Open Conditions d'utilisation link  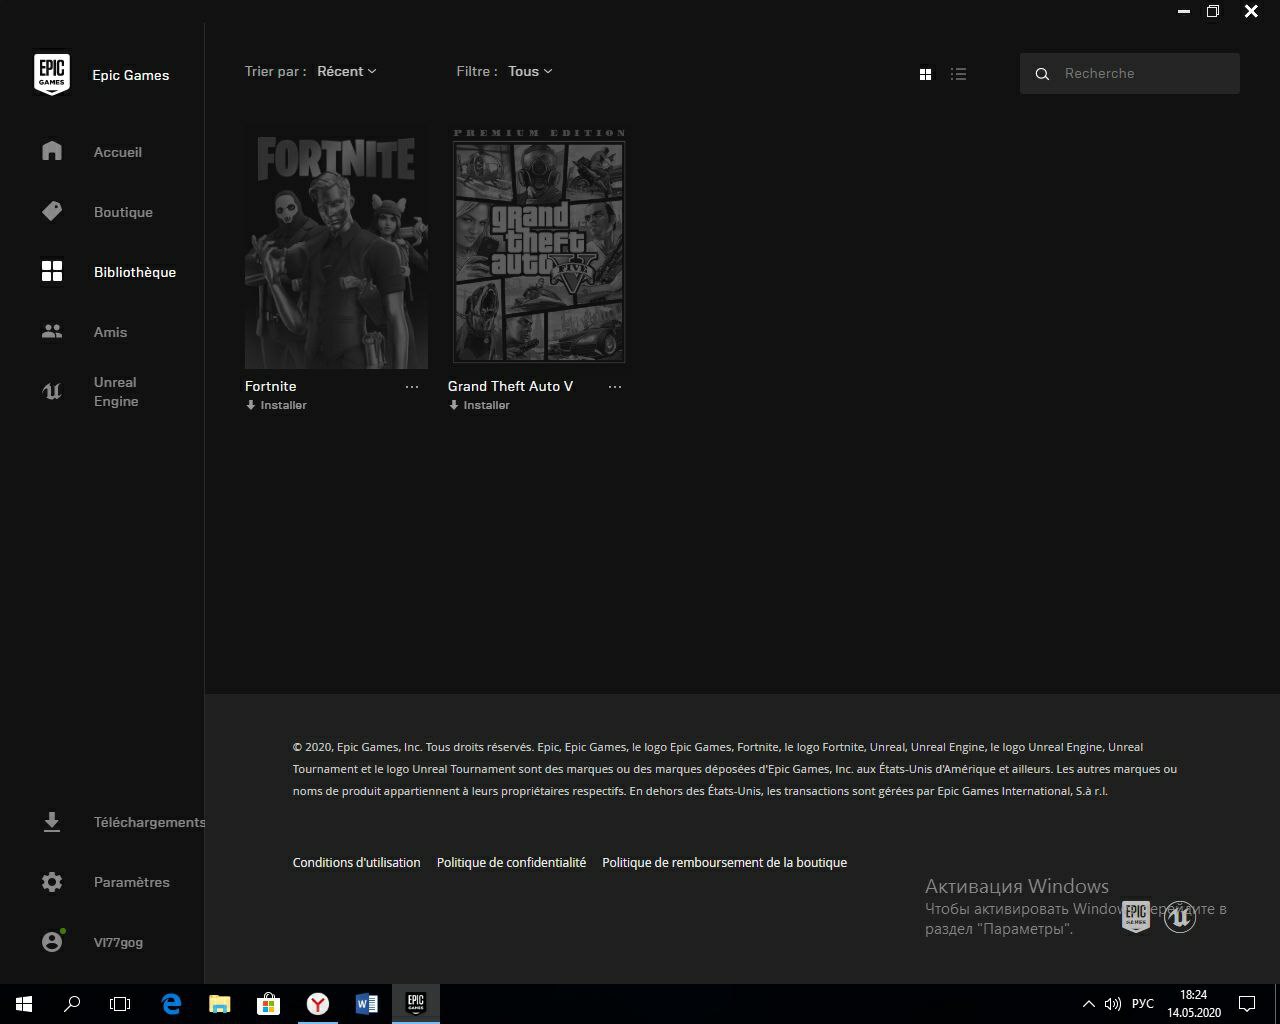[x=356, y=862]
